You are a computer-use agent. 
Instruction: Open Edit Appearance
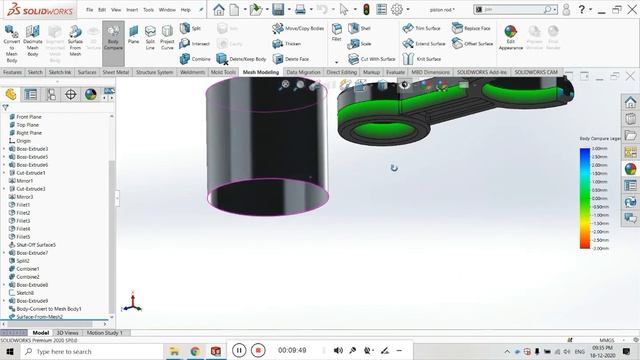[x=511, y=38]
